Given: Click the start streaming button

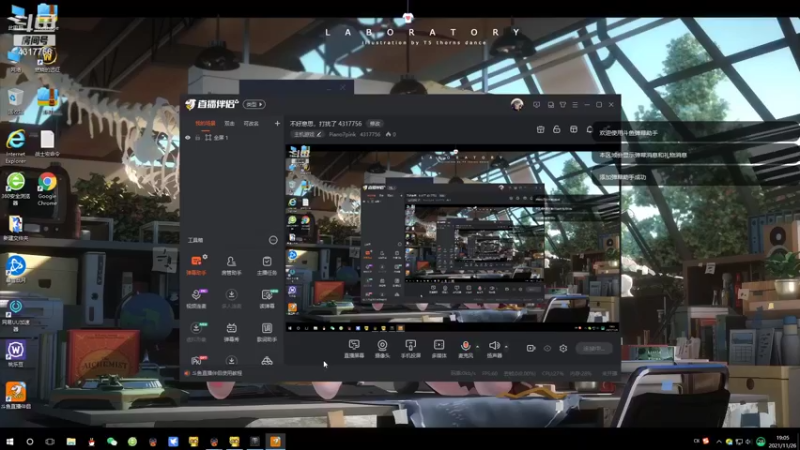Looking at the screenshot, I should pos(594,348).
